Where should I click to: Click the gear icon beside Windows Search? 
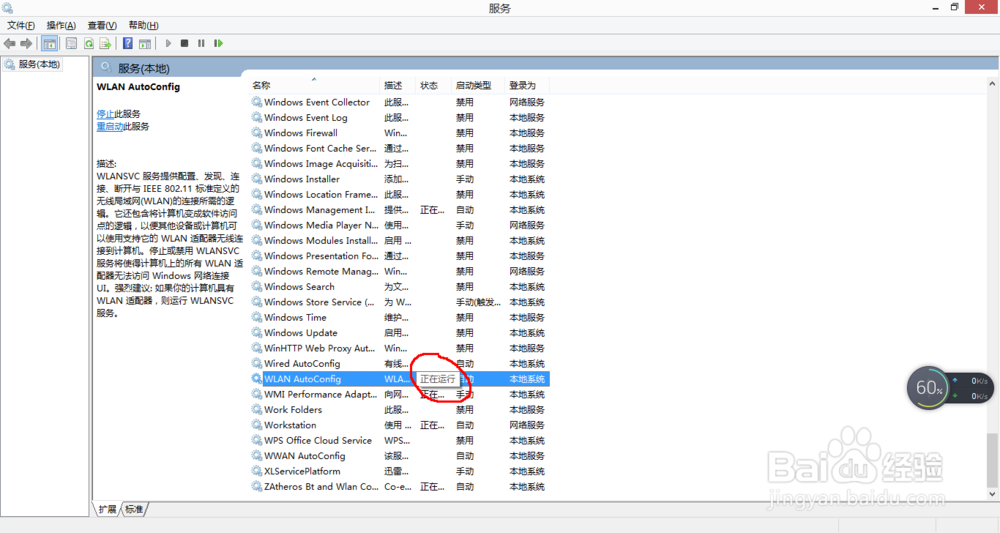[256, 287]
